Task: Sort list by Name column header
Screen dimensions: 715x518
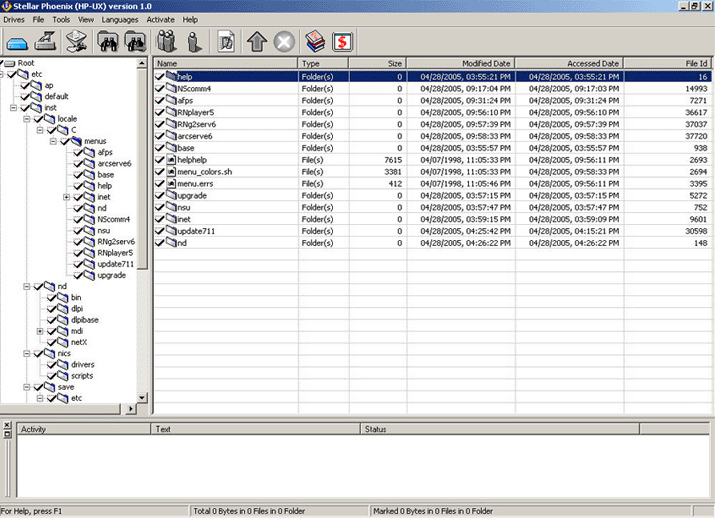Action: tap(226, 63)
